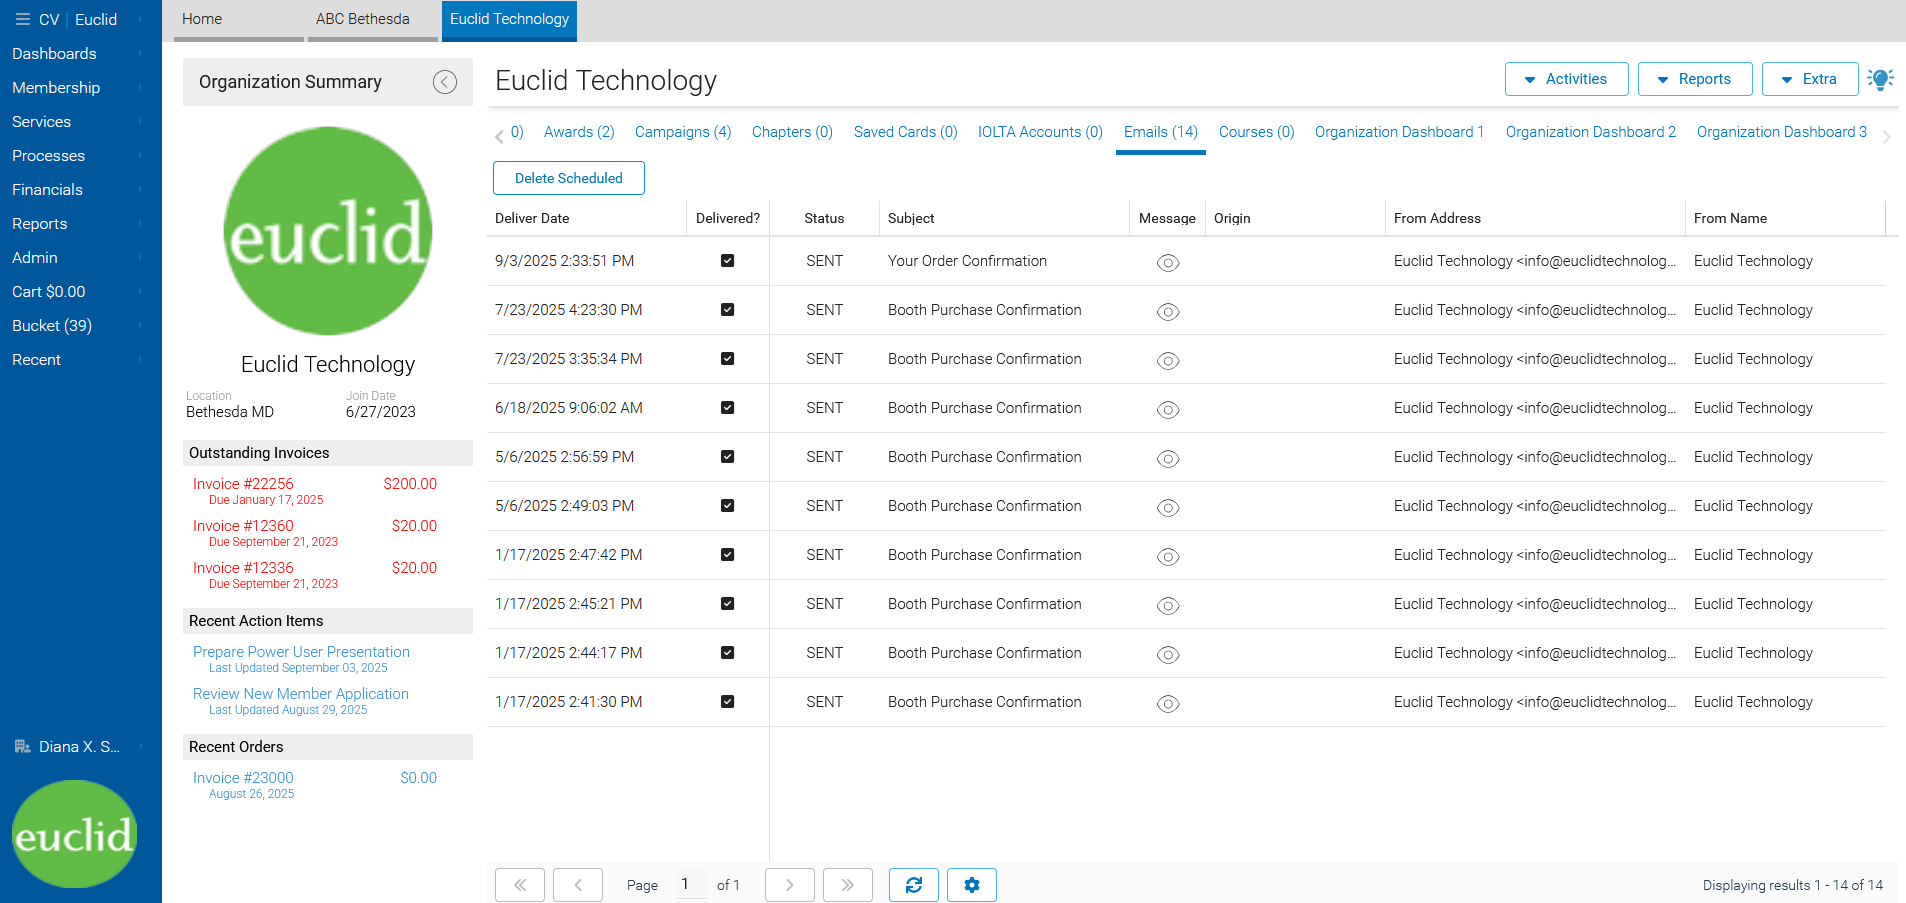Collapse the Organization Summary panel

coord(445,82)
